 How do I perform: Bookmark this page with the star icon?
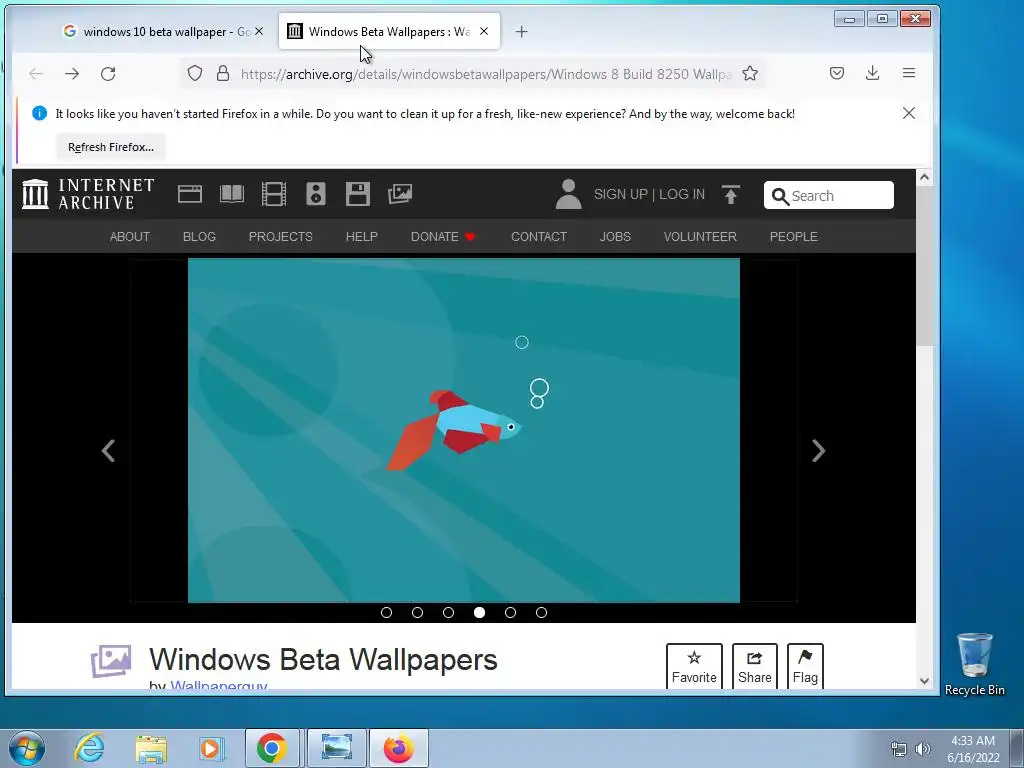click(x=750, y=73)
